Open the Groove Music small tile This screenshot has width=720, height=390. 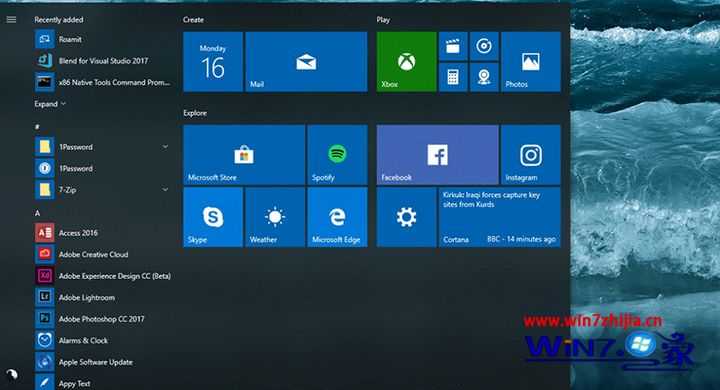point(484,46)
